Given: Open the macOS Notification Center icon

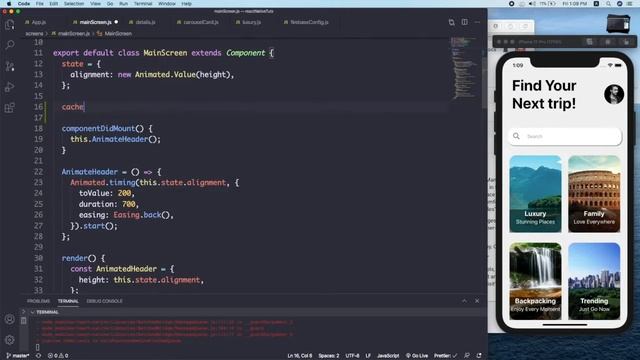Looking at the screenshot, I should pos(631,4).
